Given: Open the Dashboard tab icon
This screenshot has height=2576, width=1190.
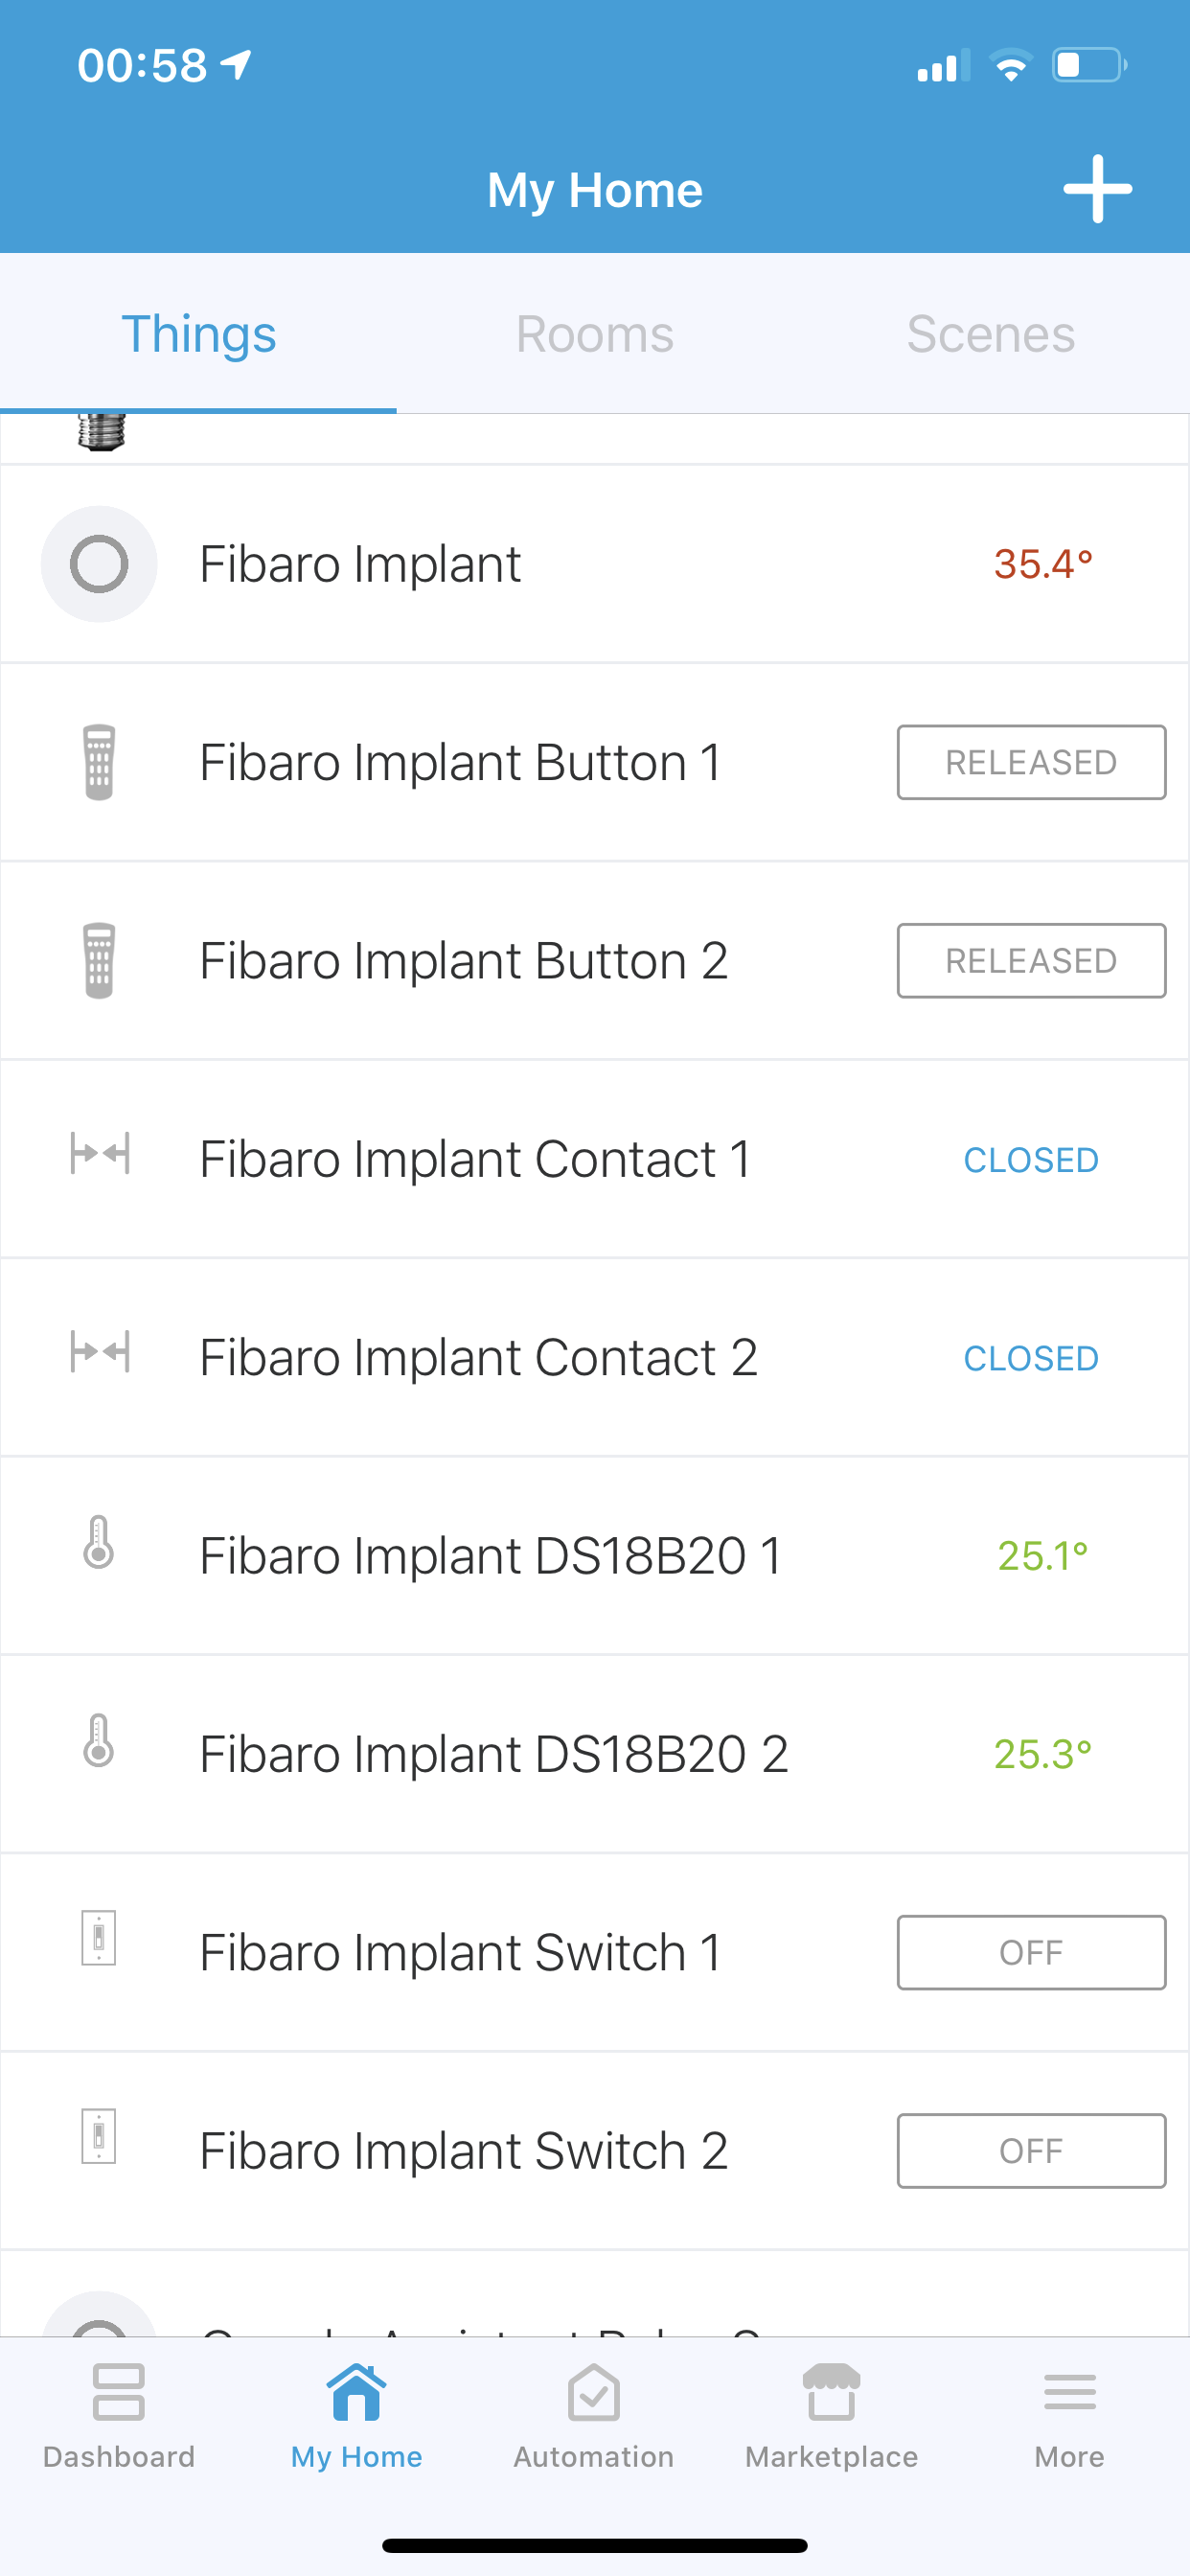Looking at the screenshot, I should coord(119,2394).
